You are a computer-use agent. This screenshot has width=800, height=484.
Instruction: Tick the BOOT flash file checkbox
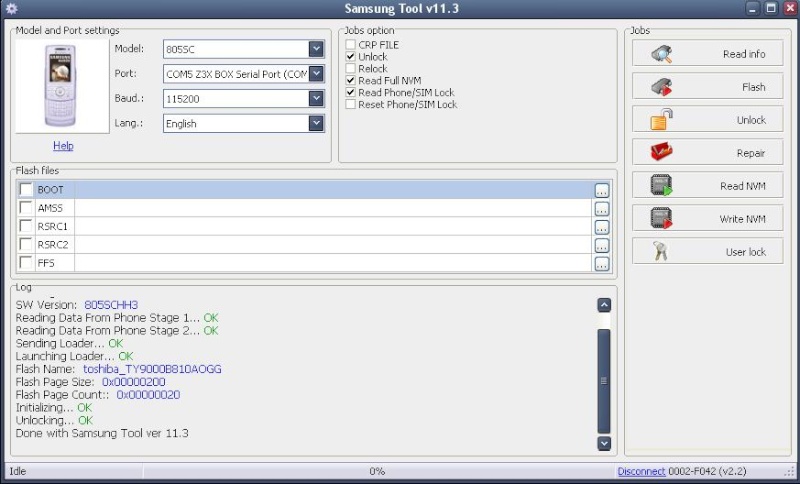(x=26, y=189)
